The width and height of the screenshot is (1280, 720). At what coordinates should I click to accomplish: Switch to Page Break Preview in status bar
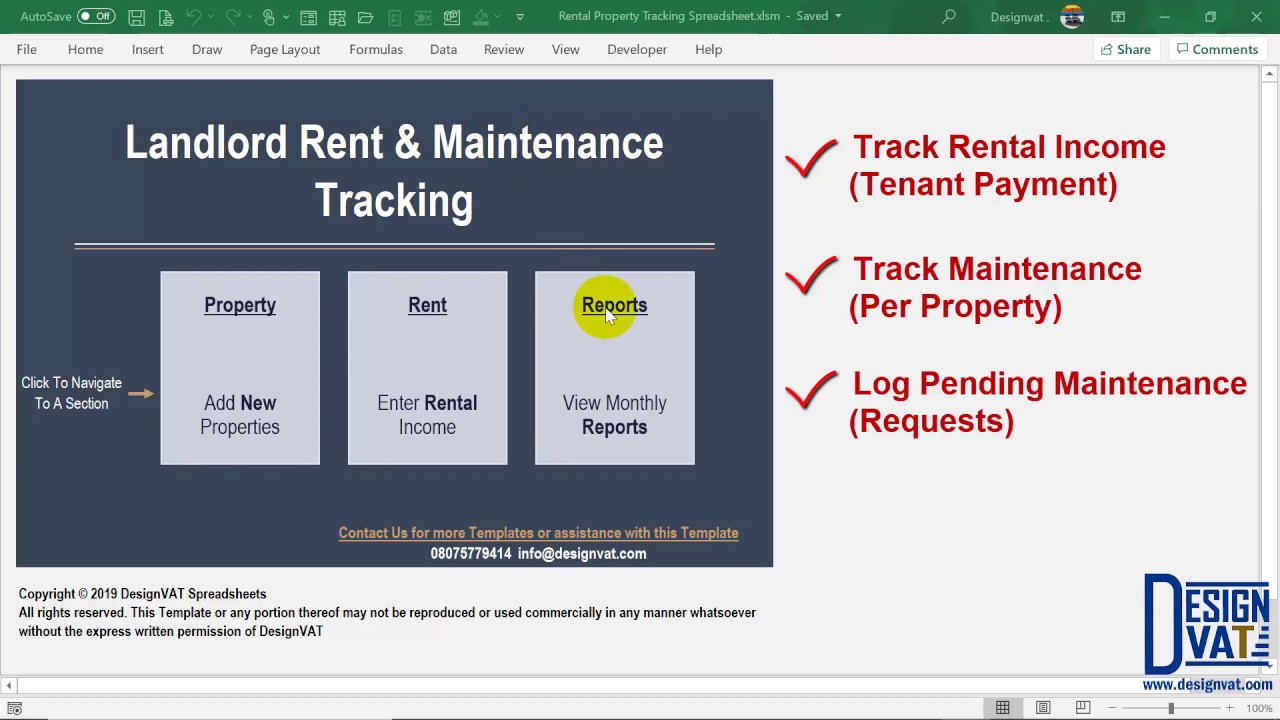1083,708
